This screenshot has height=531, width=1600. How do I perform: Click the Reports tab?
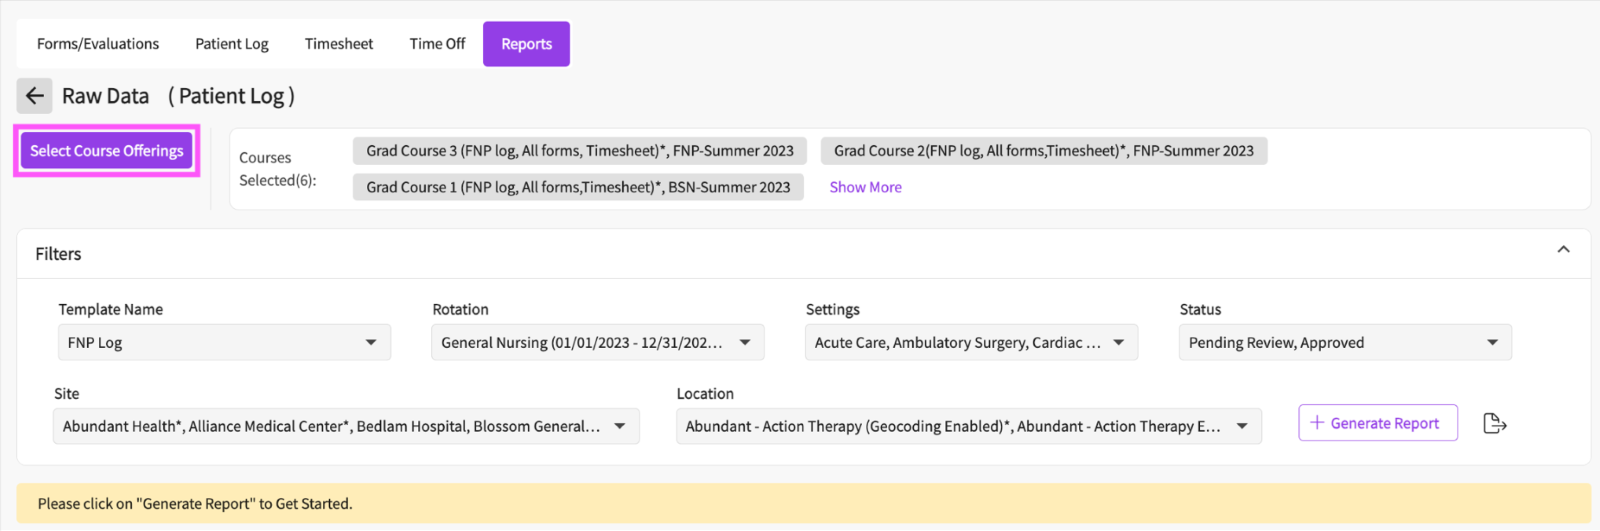[526, 44]
